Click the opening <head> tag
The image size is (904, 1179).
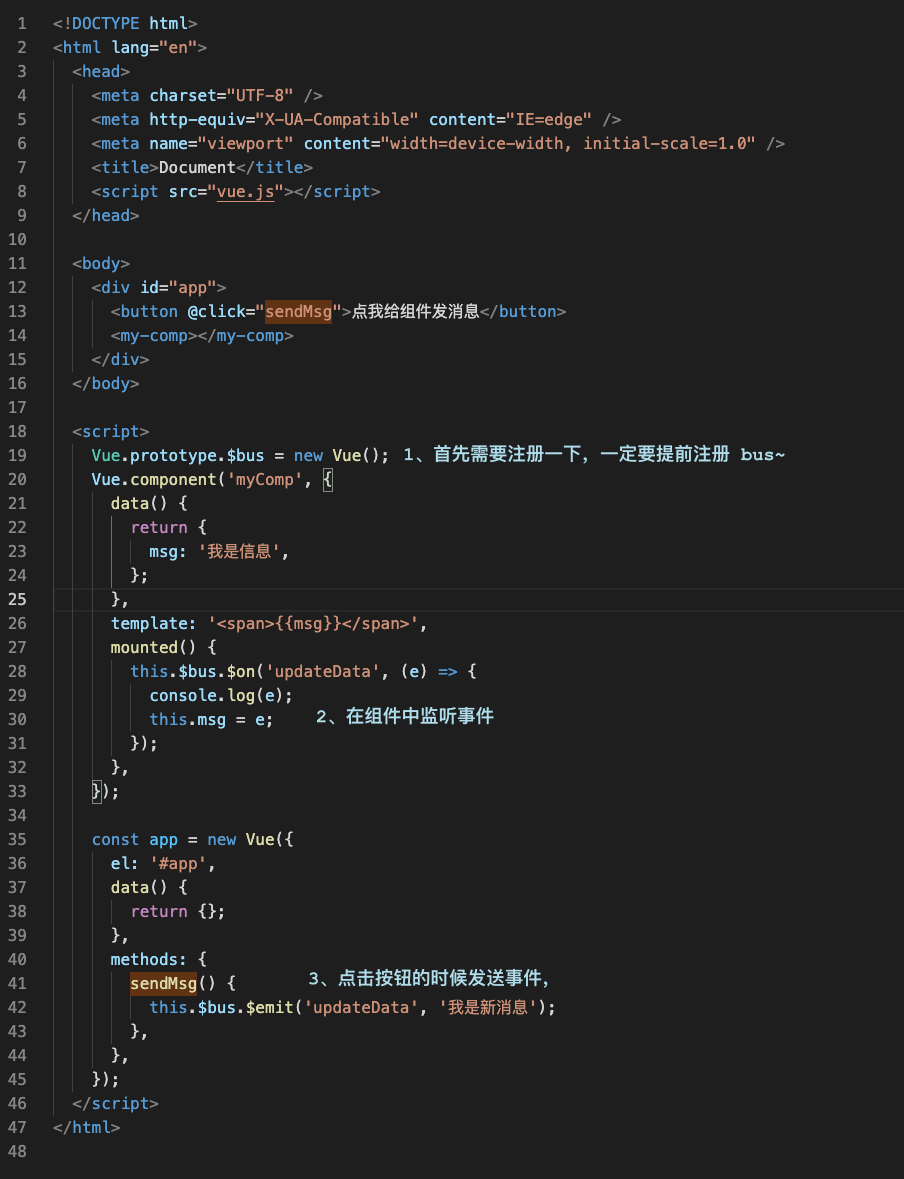[101, 71]
